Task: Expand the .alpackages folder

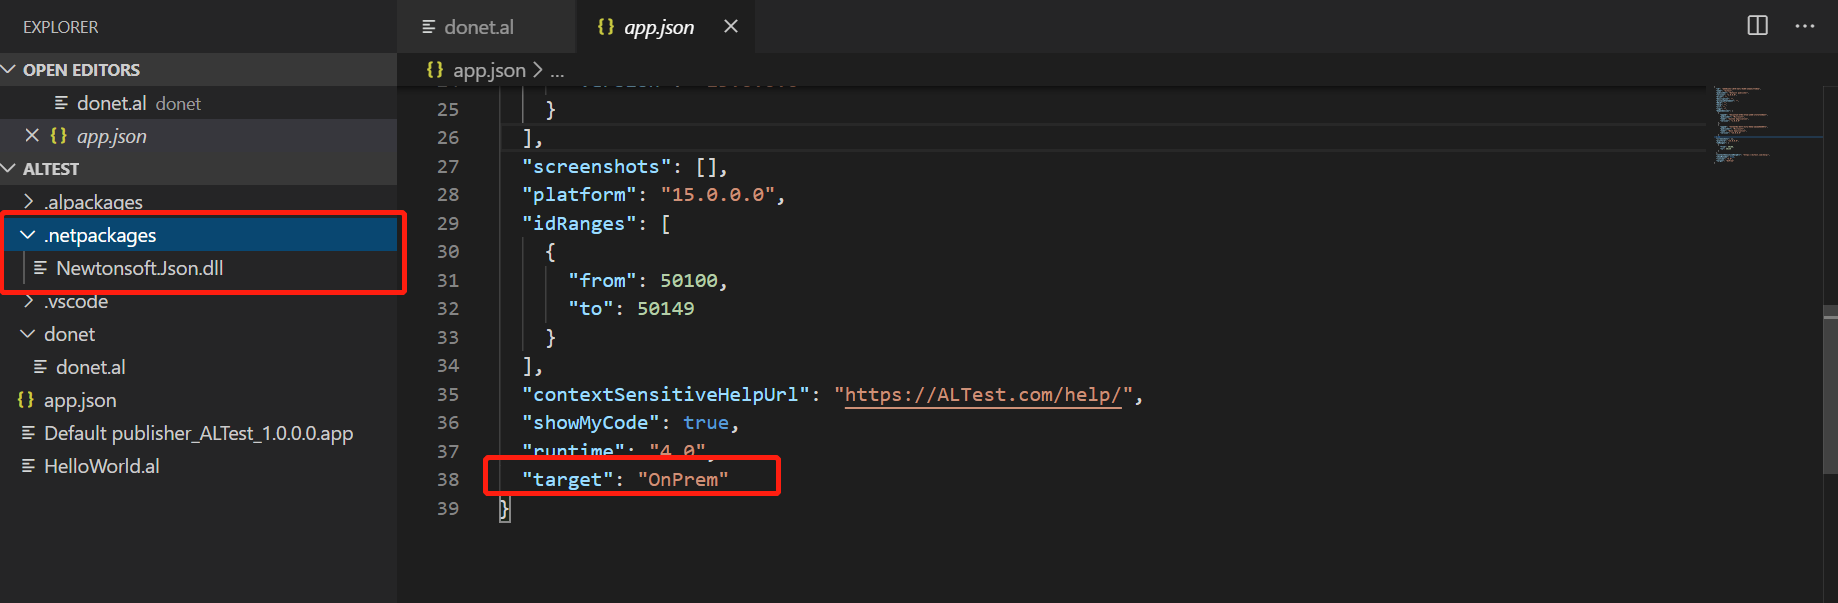Action: (28, 201)
